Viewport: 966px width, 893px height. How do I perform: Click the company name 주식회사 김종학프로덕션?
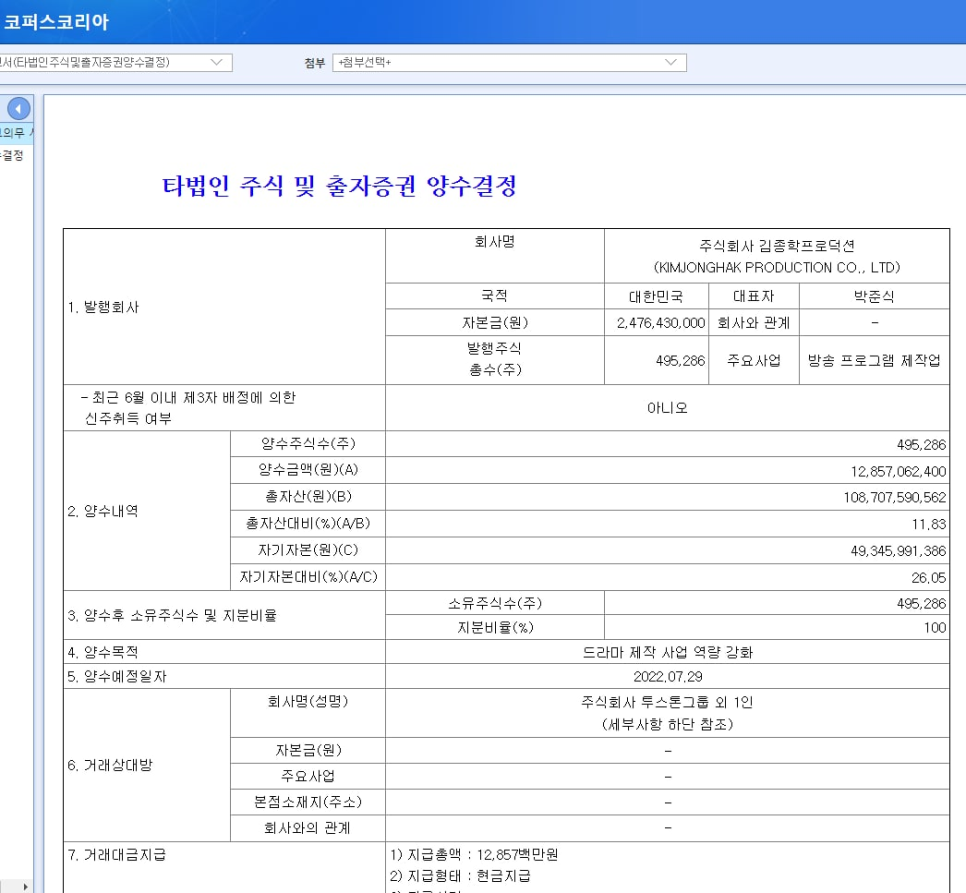pyautogui.click(x=776, y=246)
